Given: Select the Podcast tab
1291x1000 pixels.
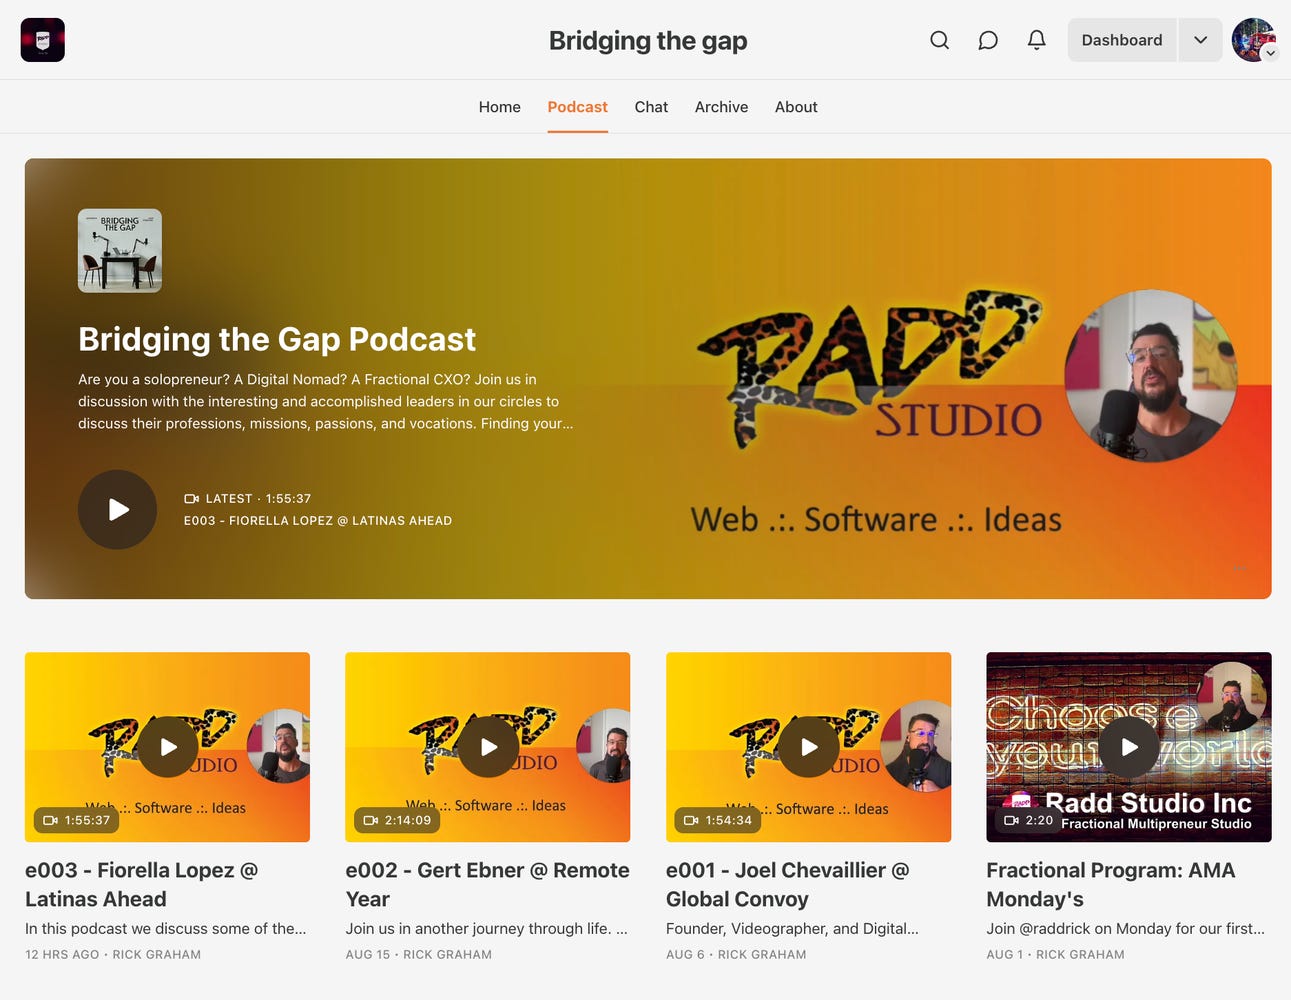Looking at the screenshot, I should coord(577,107).
